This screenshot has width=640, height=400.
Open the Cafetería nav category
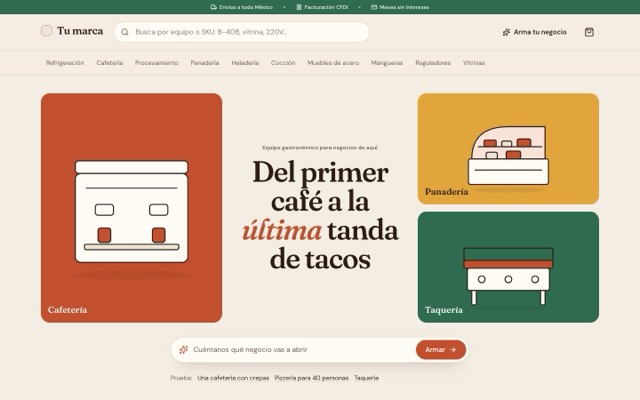(x=109, y=62)
